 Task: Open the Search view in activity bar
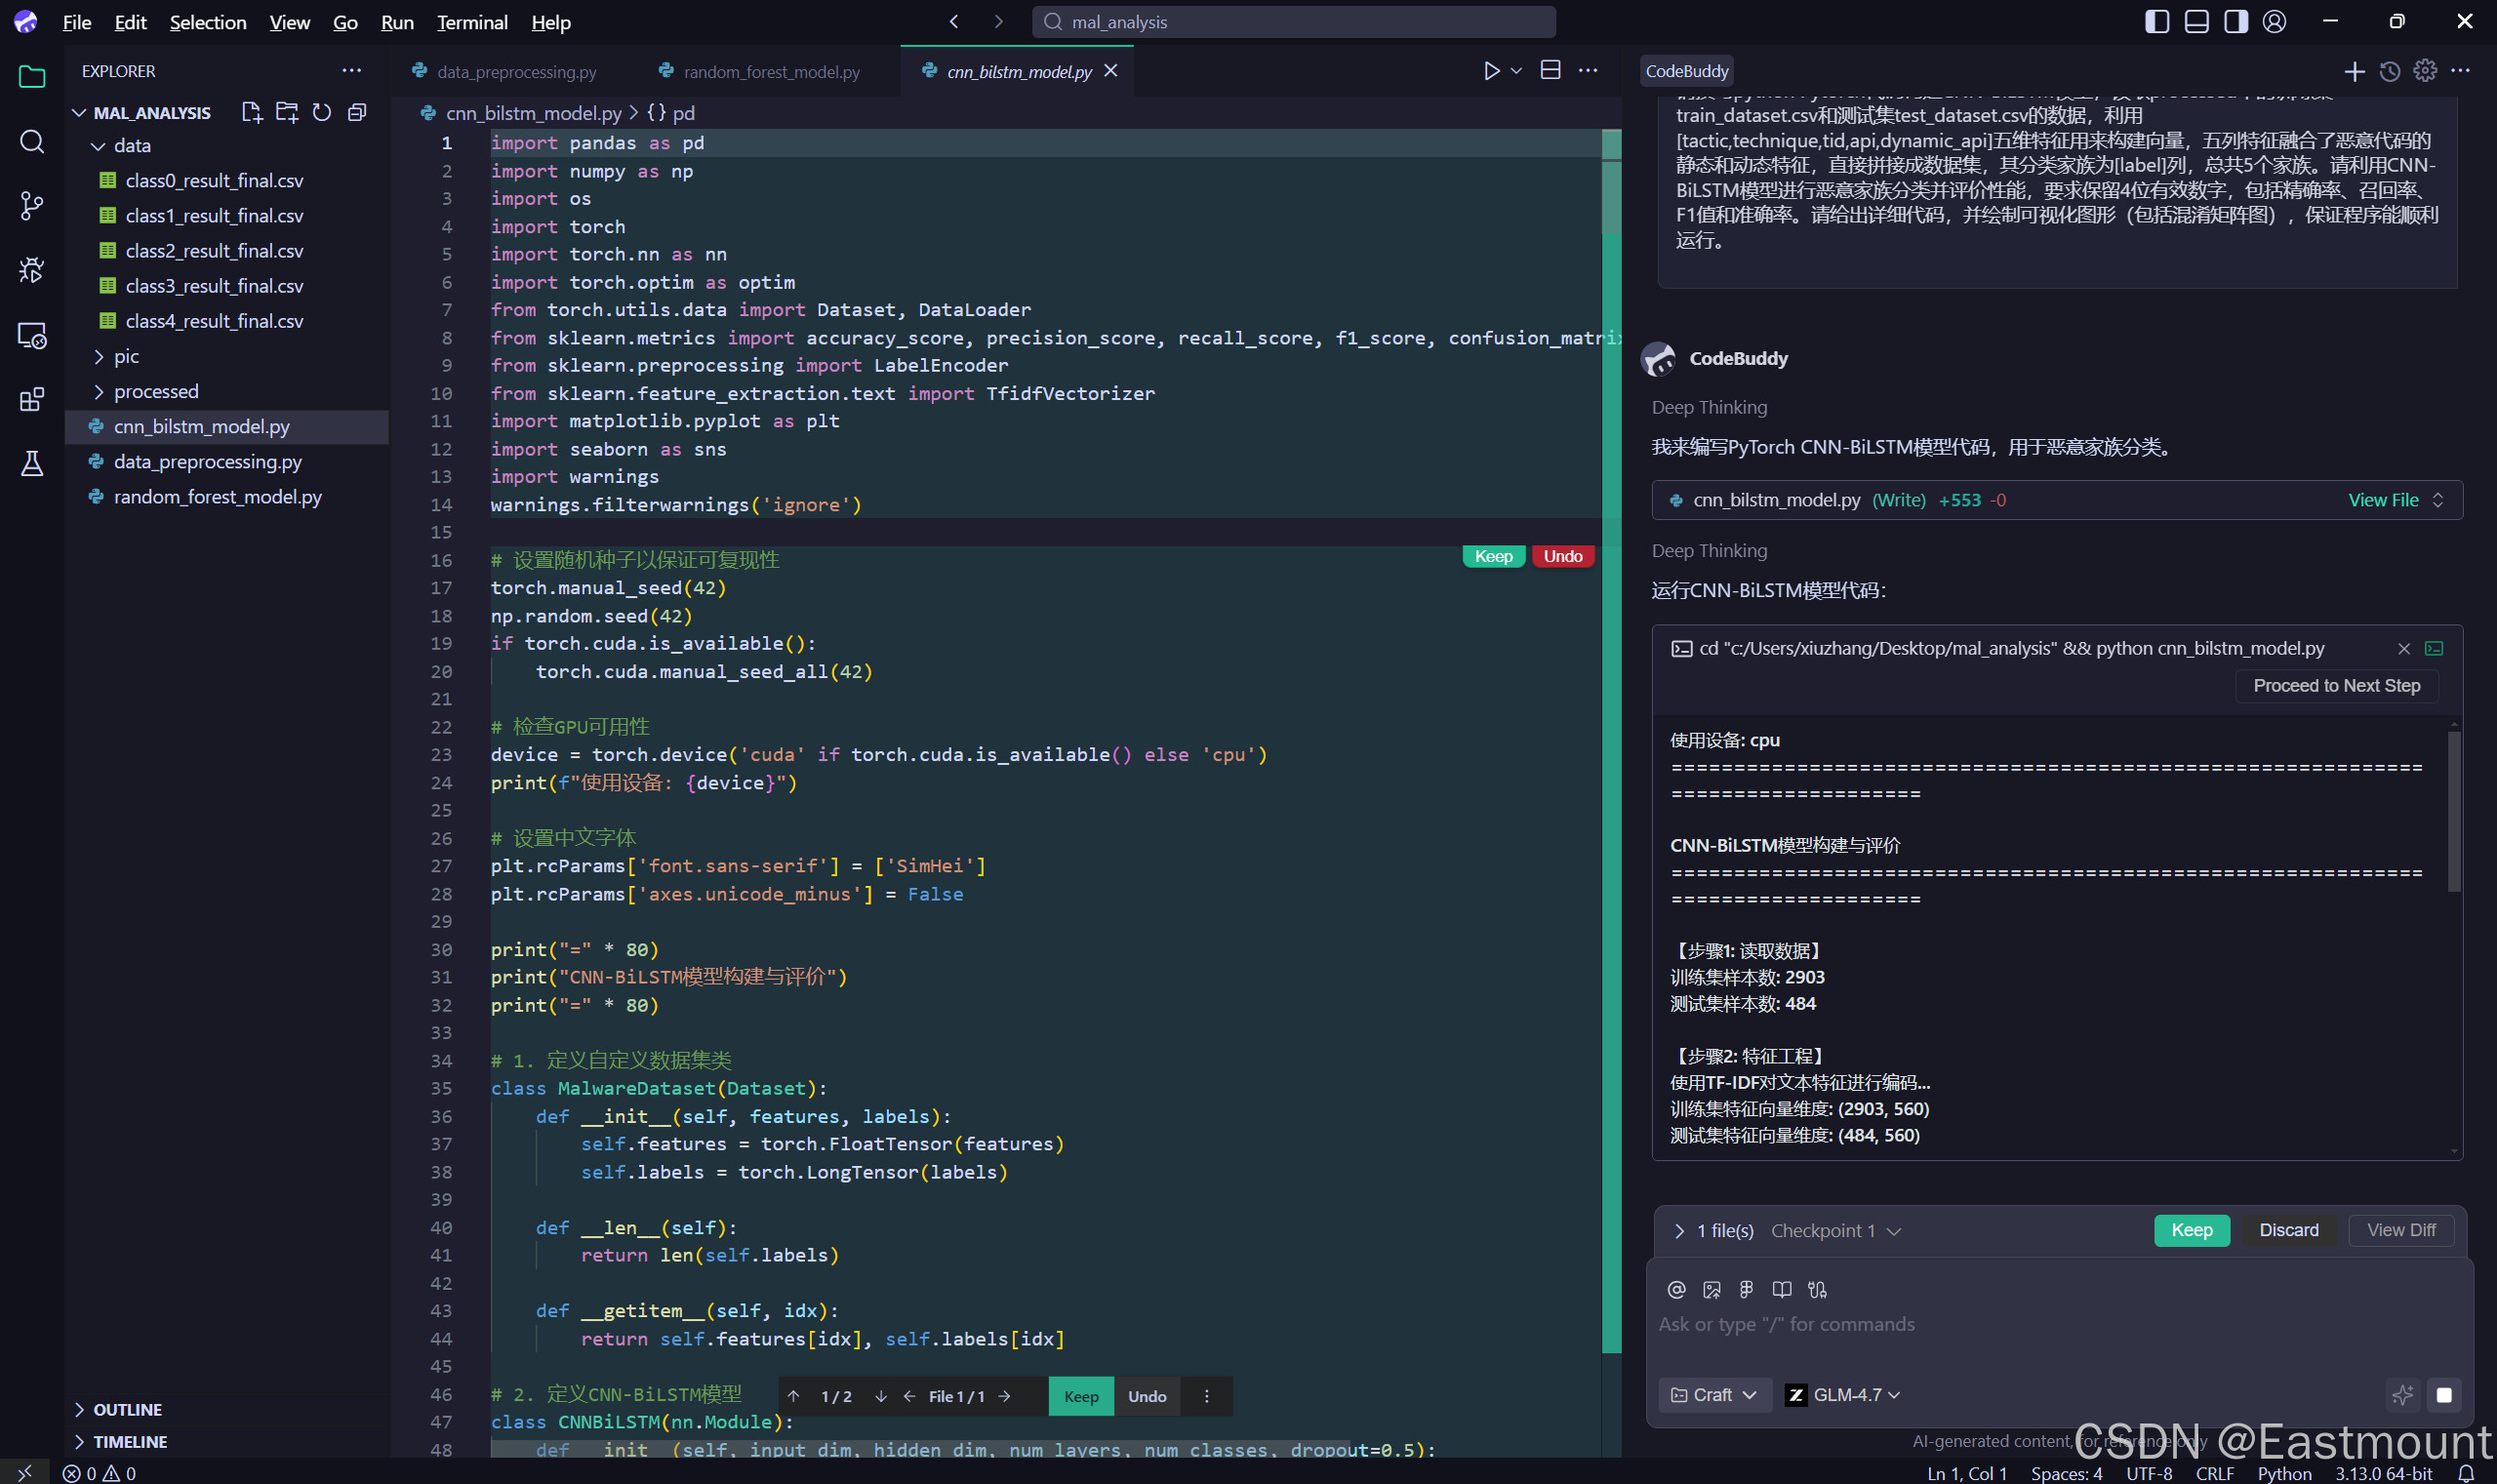[32, 142]
